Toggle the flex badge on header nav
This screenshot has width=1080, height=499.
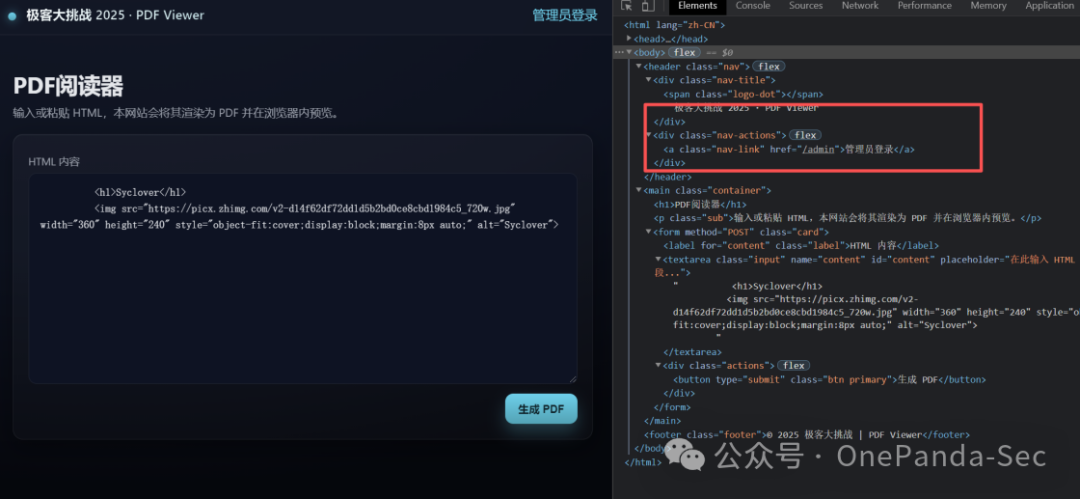[769, 66]
